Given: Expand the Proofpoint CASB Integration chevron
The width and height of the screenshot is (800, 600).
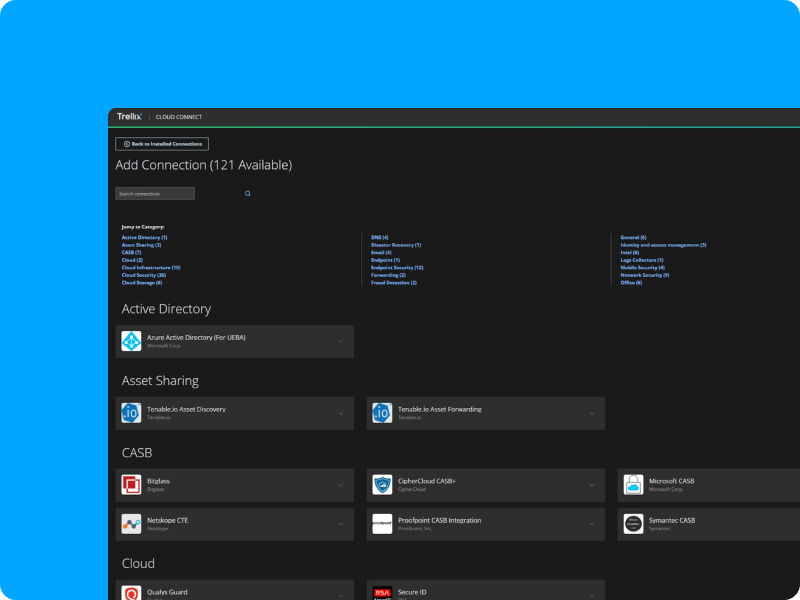Looking at the screenshot, I should point(591,524).
